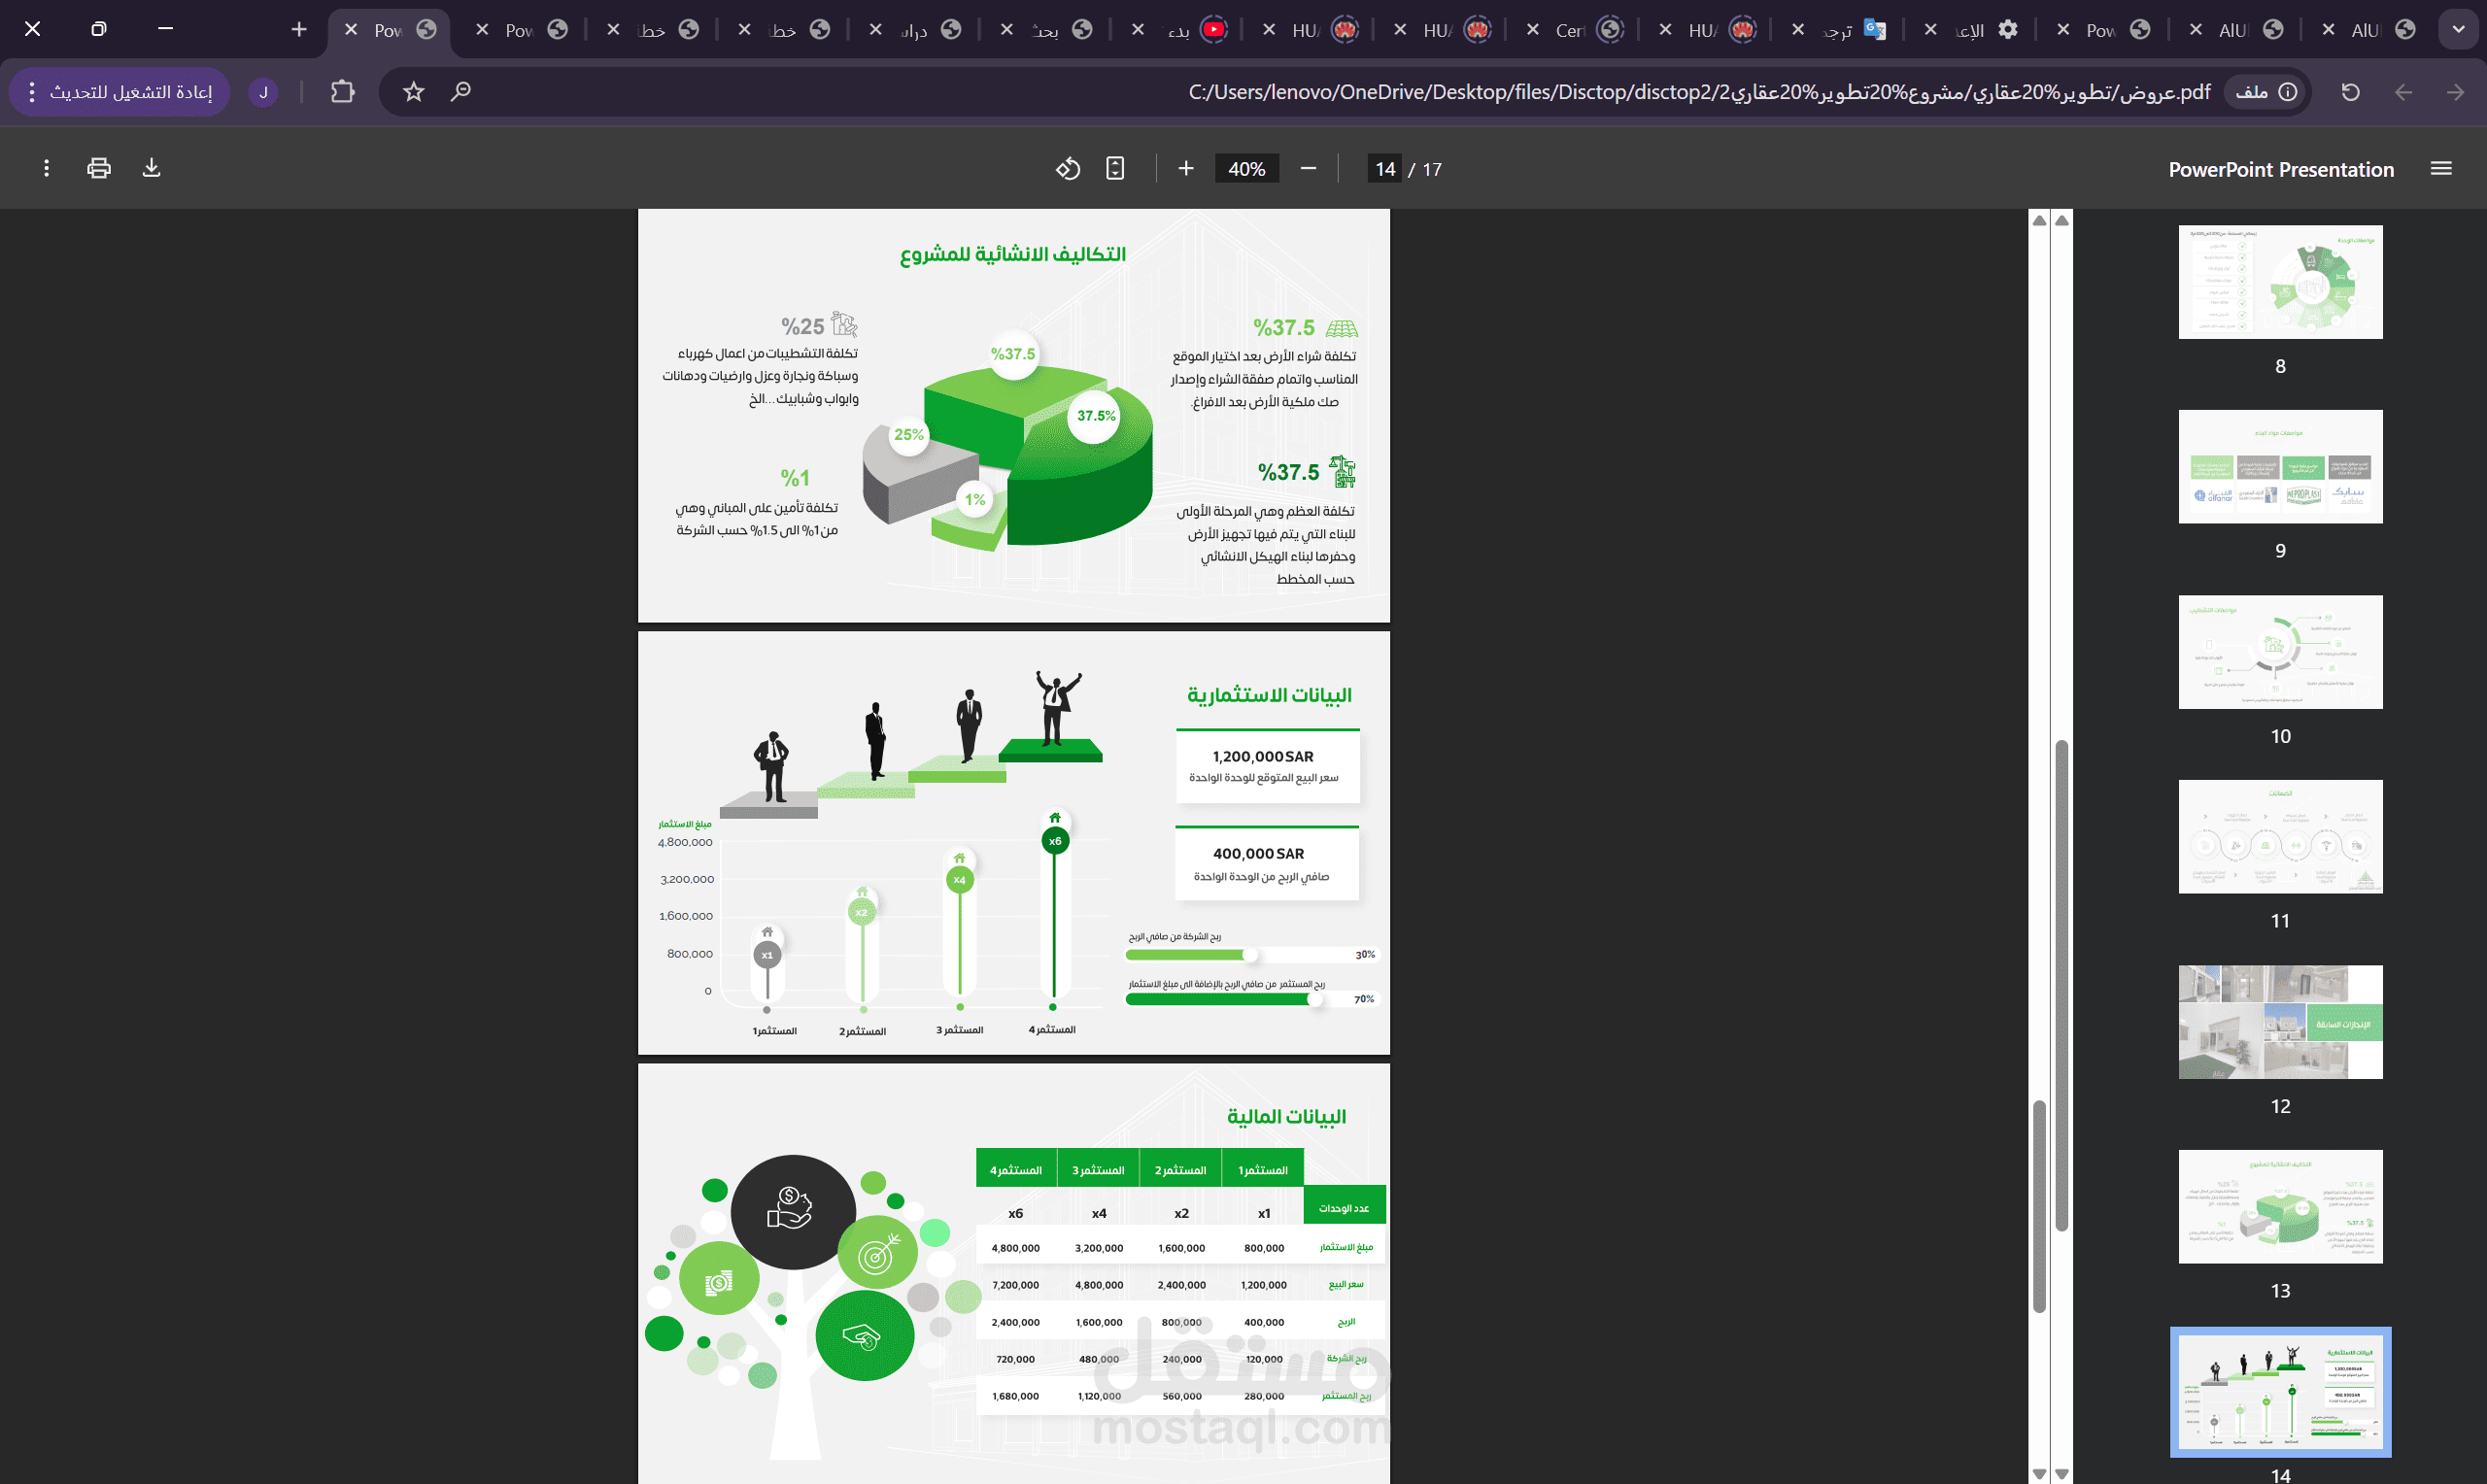Open a new browser tab
2487x1484 pixels.
coord(298,29)
